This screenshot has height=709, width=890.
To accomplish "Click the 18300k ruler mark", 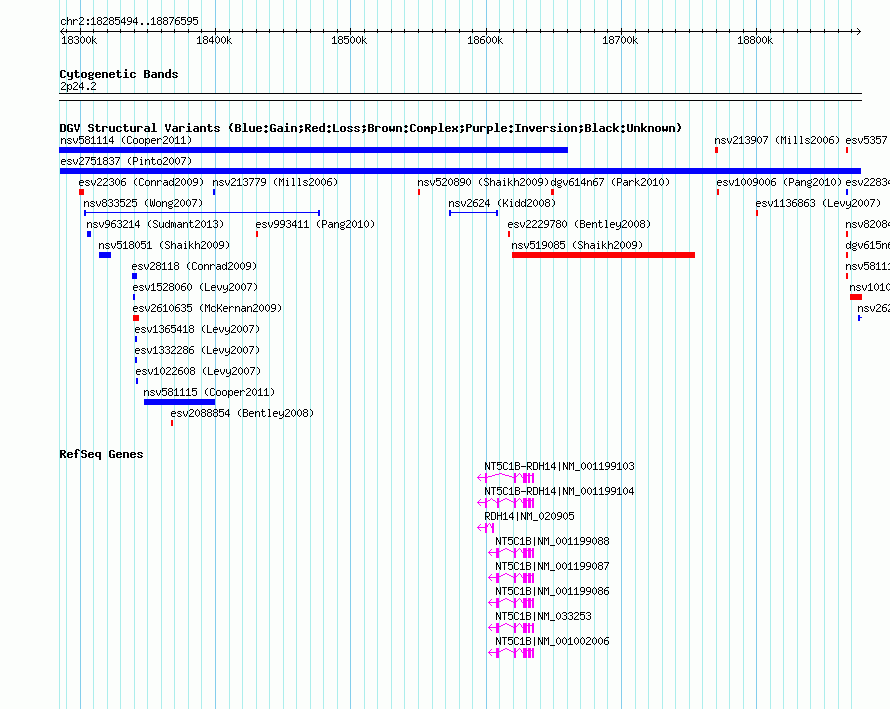I will pos(79,40).
